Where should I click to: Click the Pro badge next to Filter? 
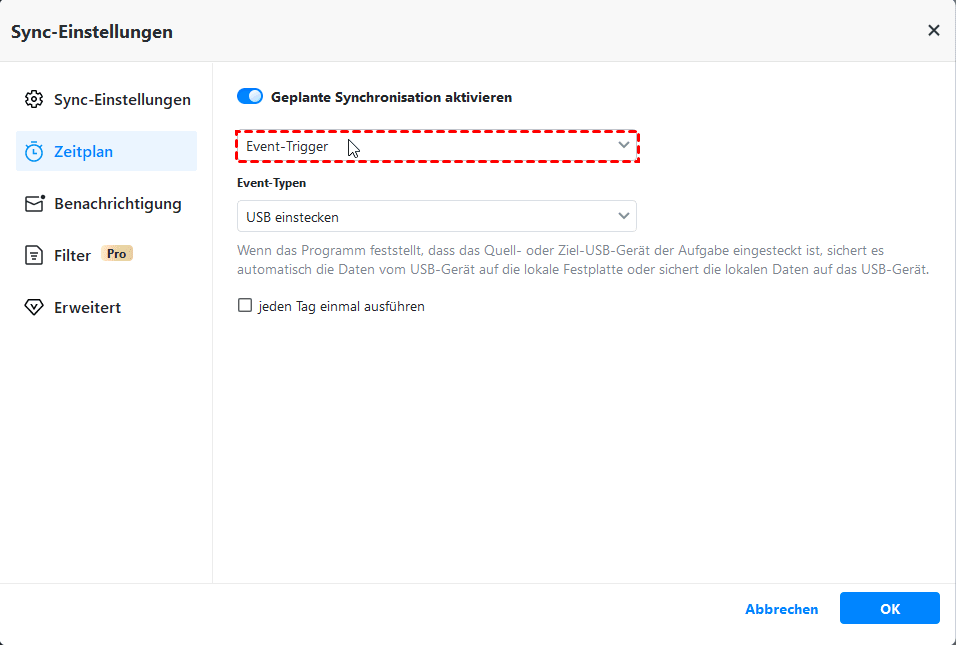(117, 254)
